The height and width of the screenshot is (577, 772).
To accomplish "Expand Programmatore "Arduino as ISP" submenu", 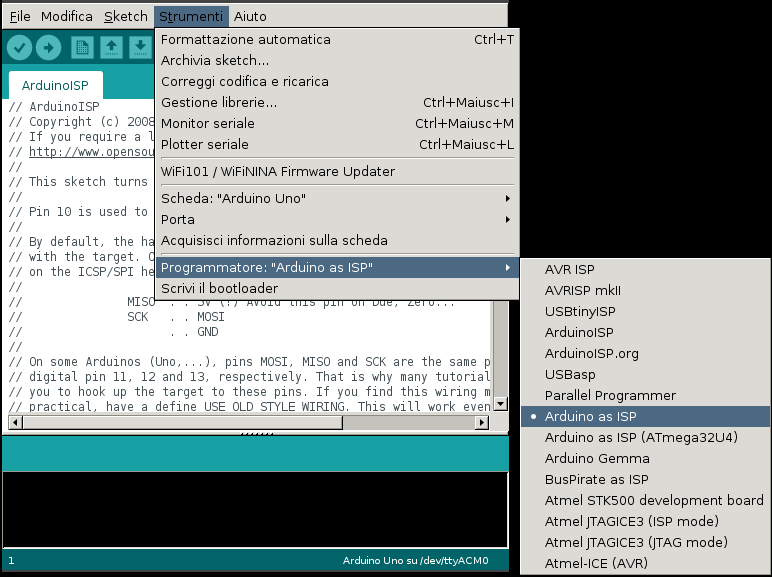I will point(337,267).
